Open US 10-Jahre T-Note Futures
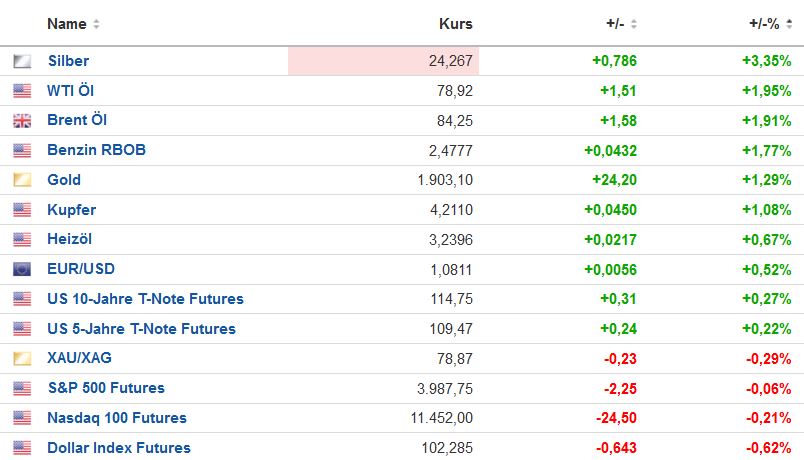Screen dimensions: 804x460 pos(145,299)
